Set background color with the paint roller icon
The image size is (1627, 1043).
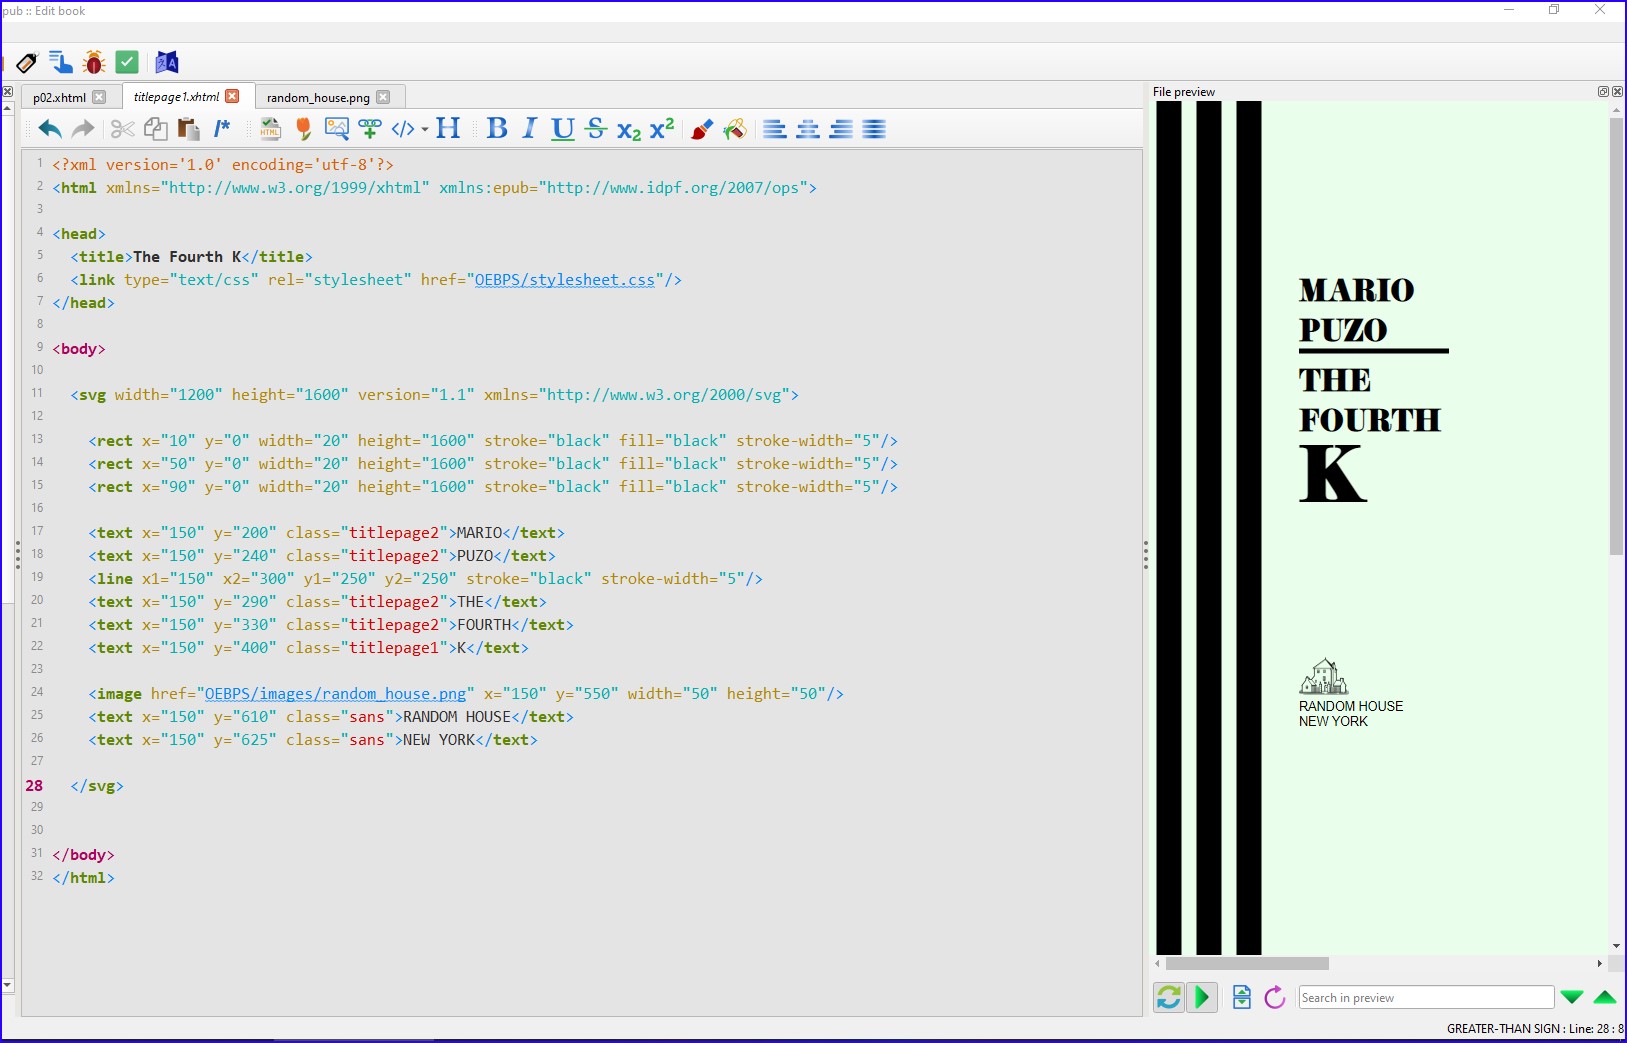(x=735, y=129)
